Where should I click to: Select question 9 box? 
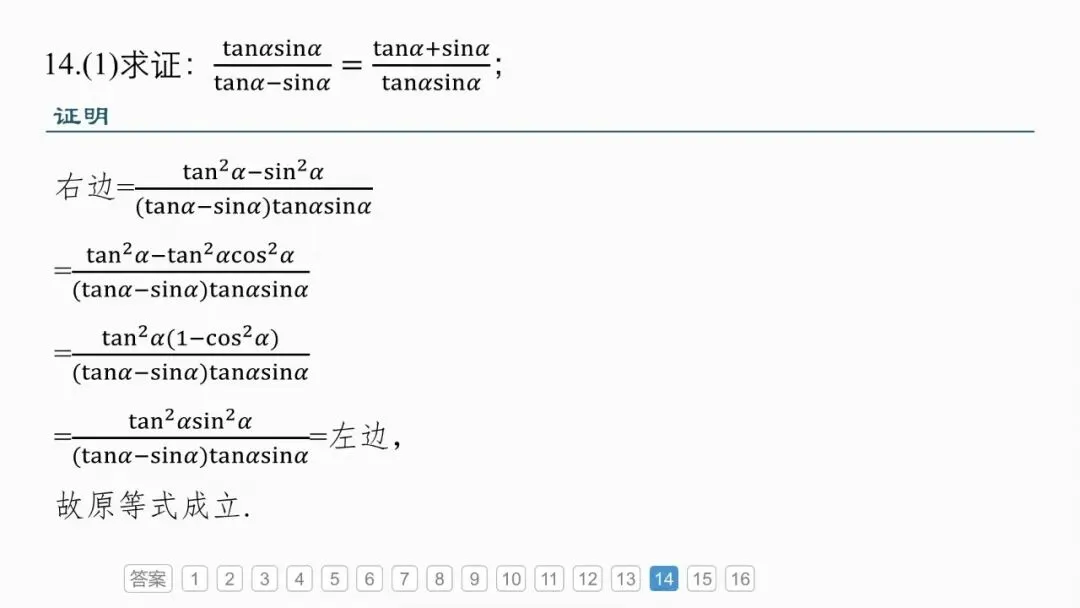474,578
